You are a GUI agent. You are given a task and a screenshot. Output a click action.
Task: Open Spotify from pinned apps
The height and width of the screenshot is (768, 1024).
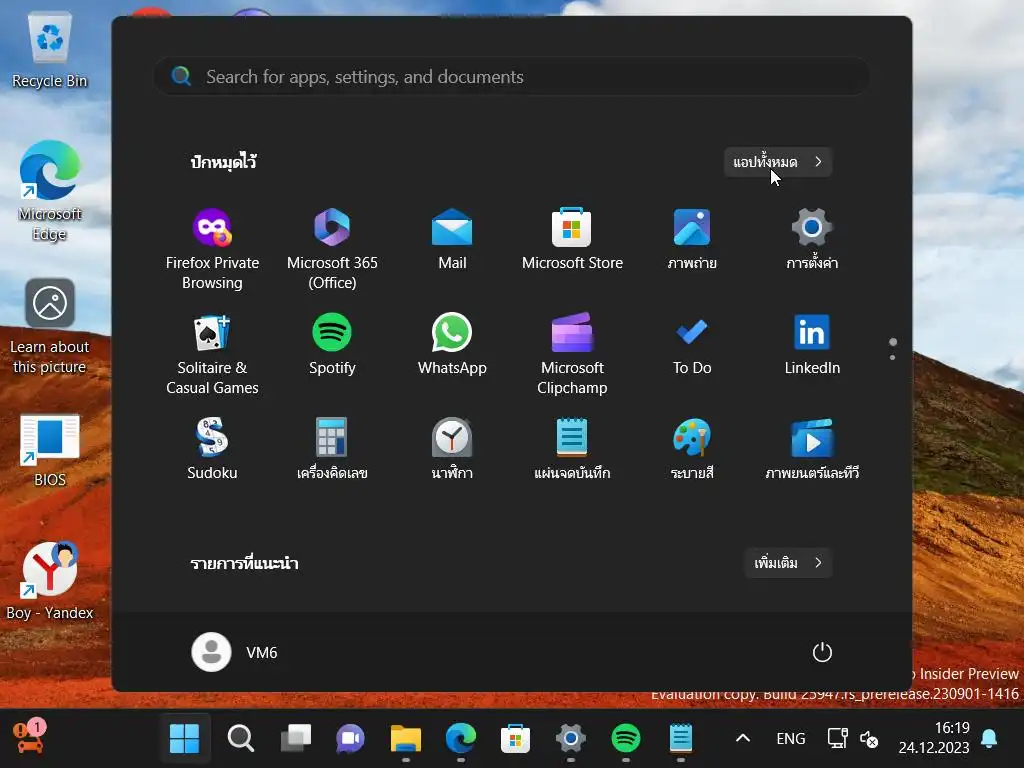click(x=332, y=344)
